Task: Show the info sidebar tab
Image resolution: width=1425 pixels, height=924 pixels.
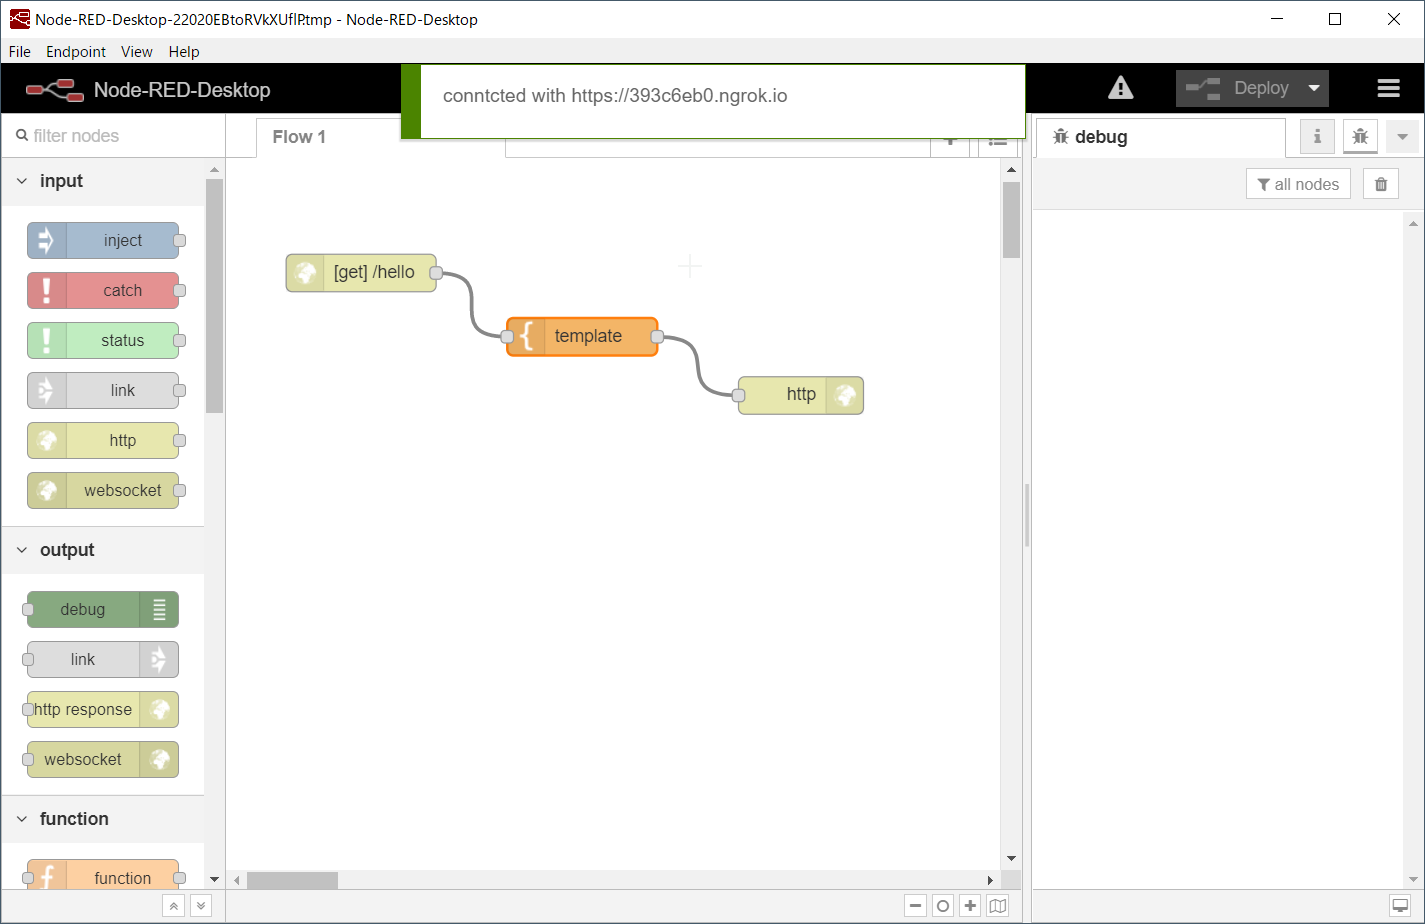Action: click(1317, 137)
